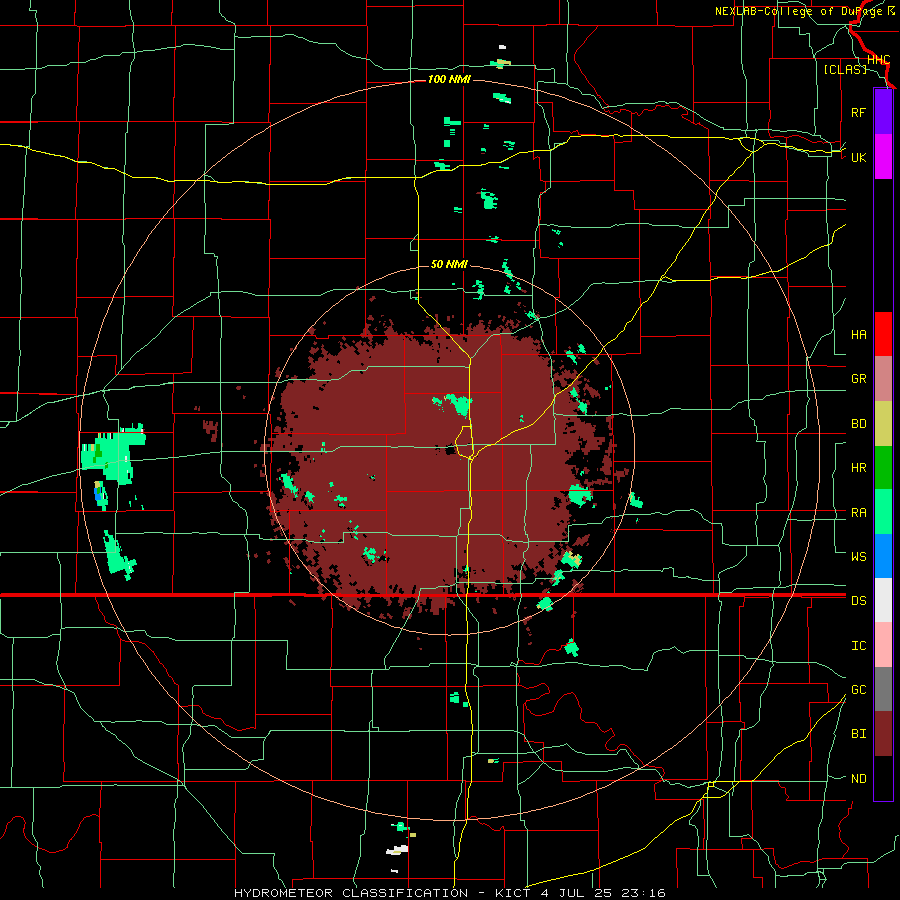The image size is (900, 900).
Task: Click the RF legend label
Action: coord(858,112)
